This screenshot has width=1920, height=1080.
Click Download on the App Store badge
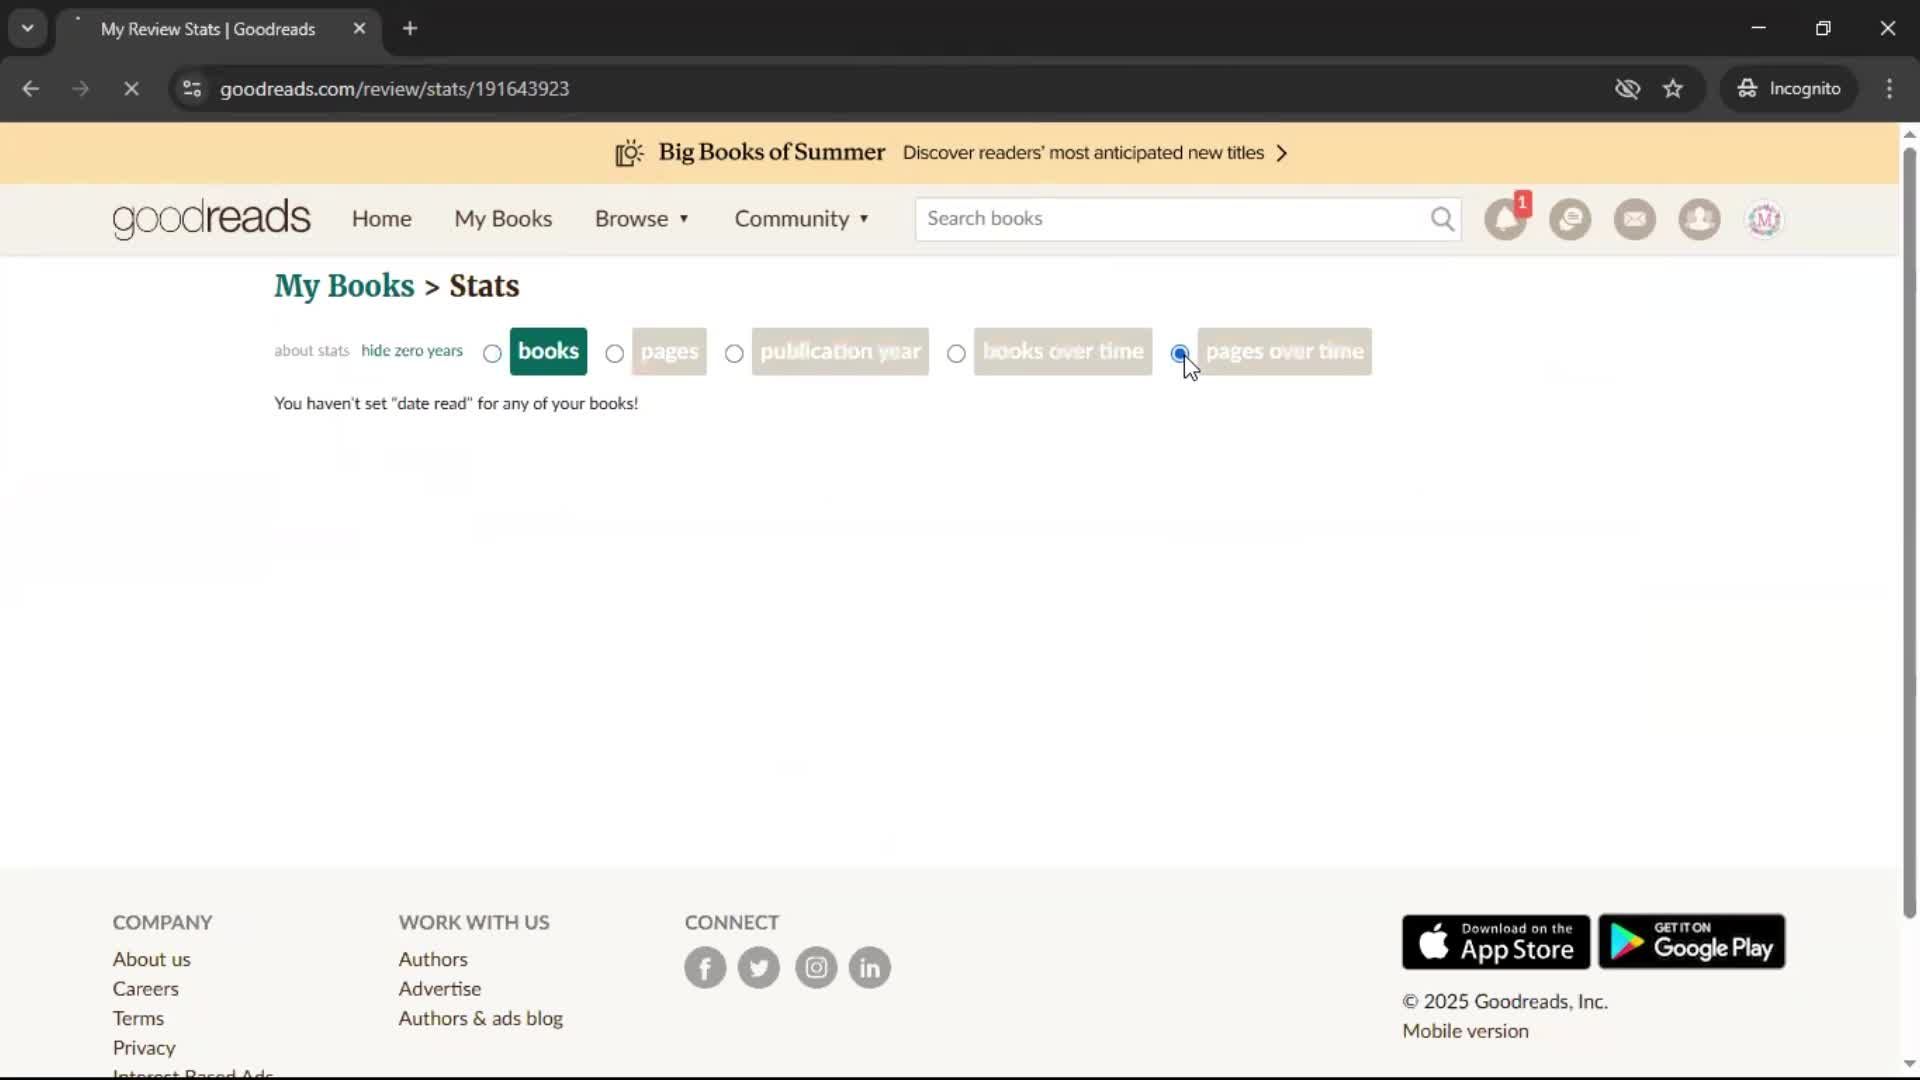[1495, 941]
